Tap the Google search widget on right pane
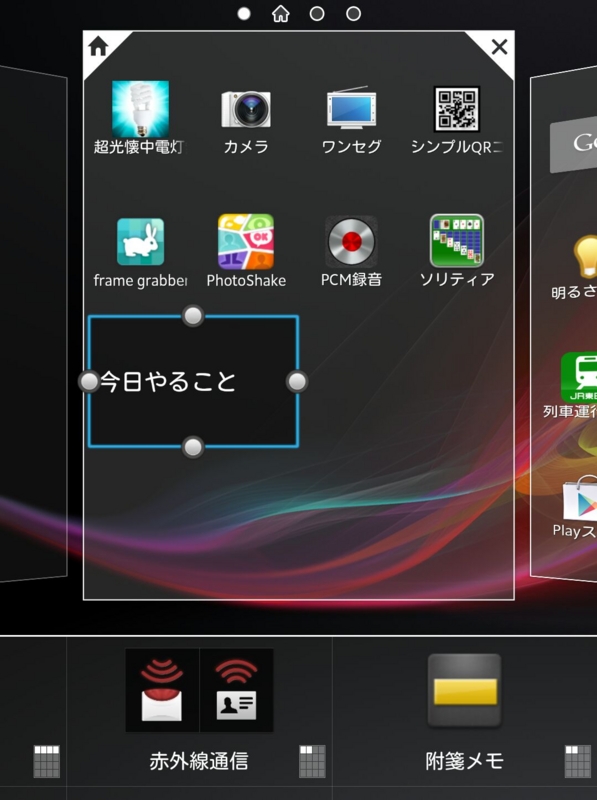This screenshot has height=800, width=597. (x=573, y=145)
